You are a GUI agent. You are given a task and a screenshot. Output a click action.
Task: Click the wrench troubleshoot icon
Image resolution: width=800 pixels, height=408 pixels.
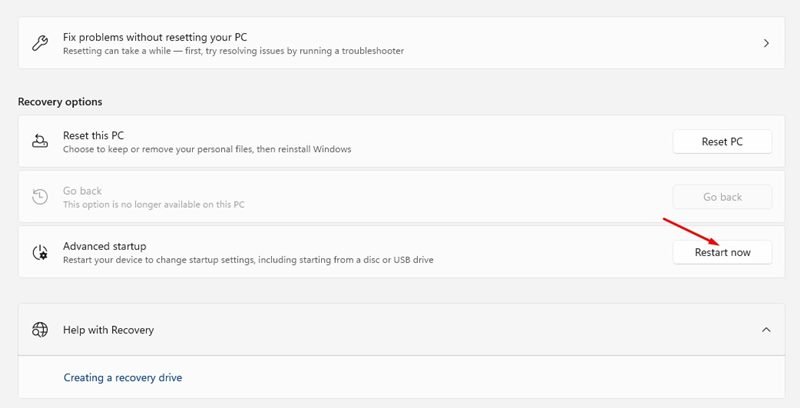[x=40, y=43]
